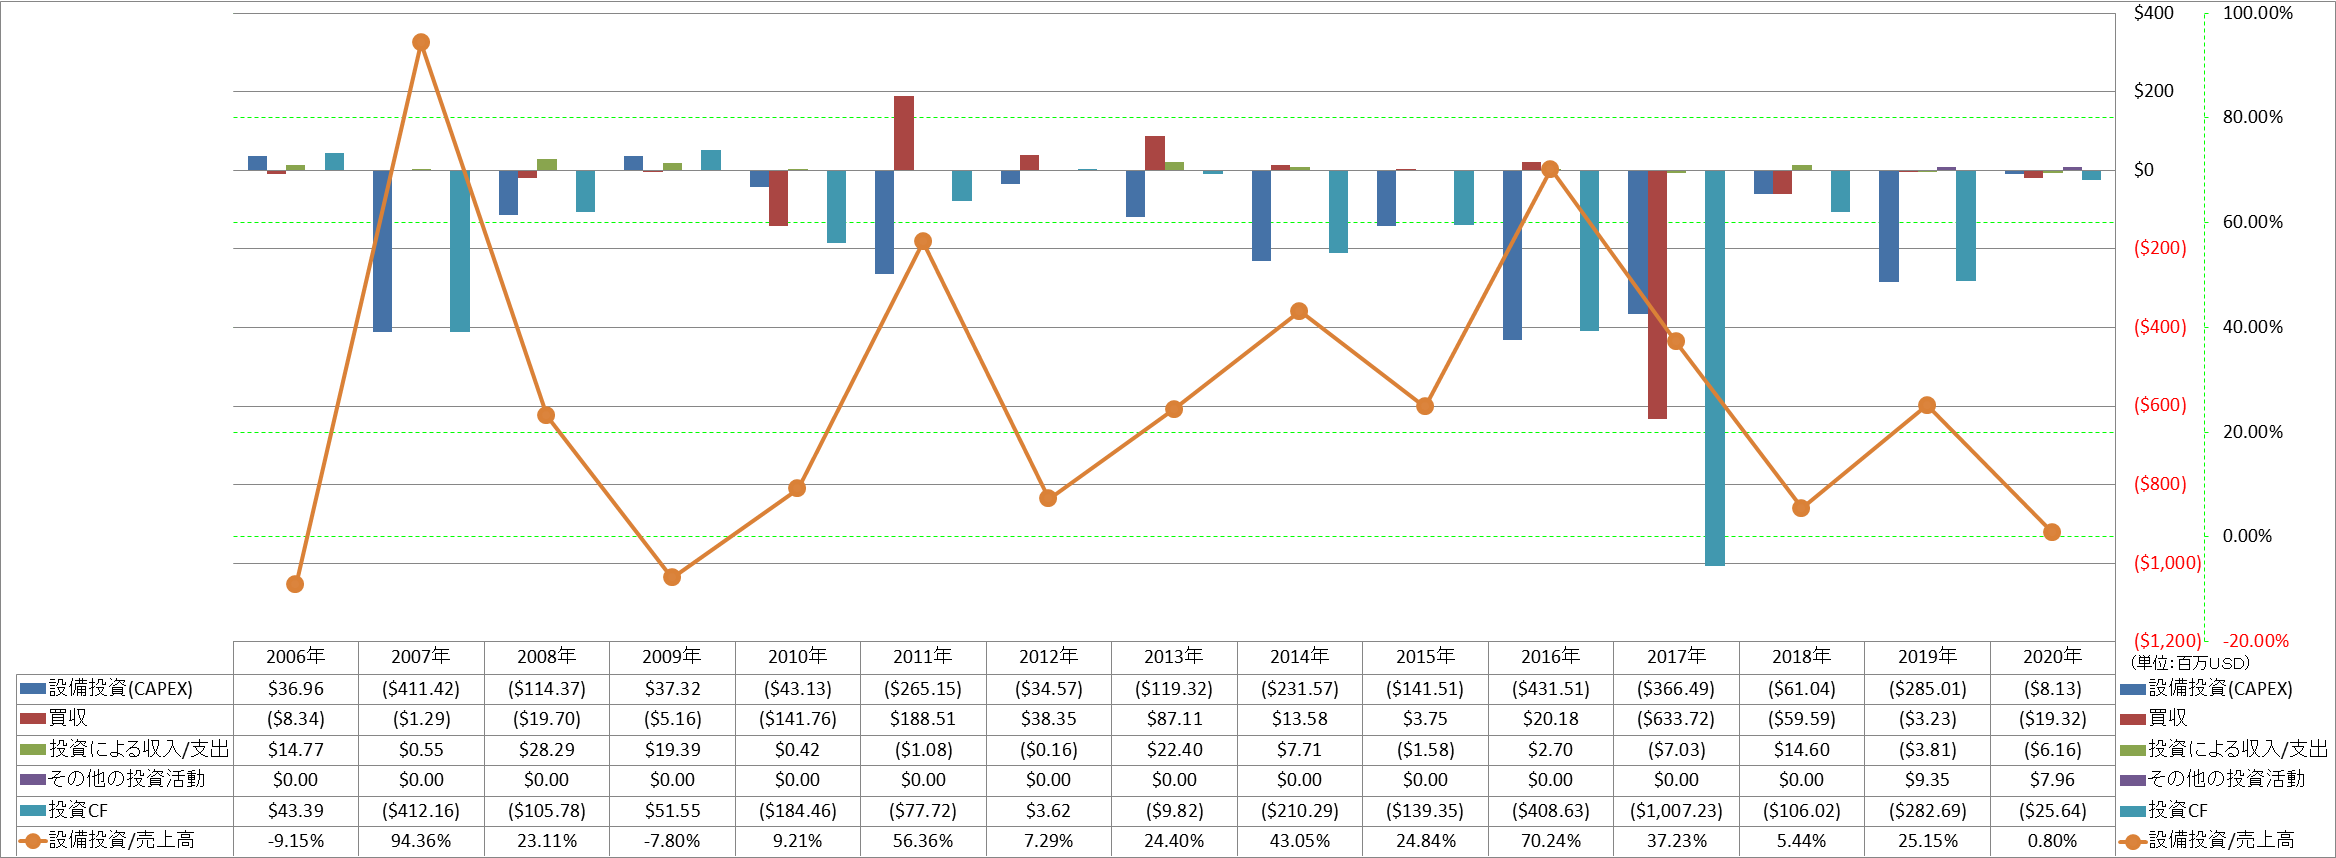2336x858 pixels.
Task: Click the 2006年 column header
Action: point(296,657)
